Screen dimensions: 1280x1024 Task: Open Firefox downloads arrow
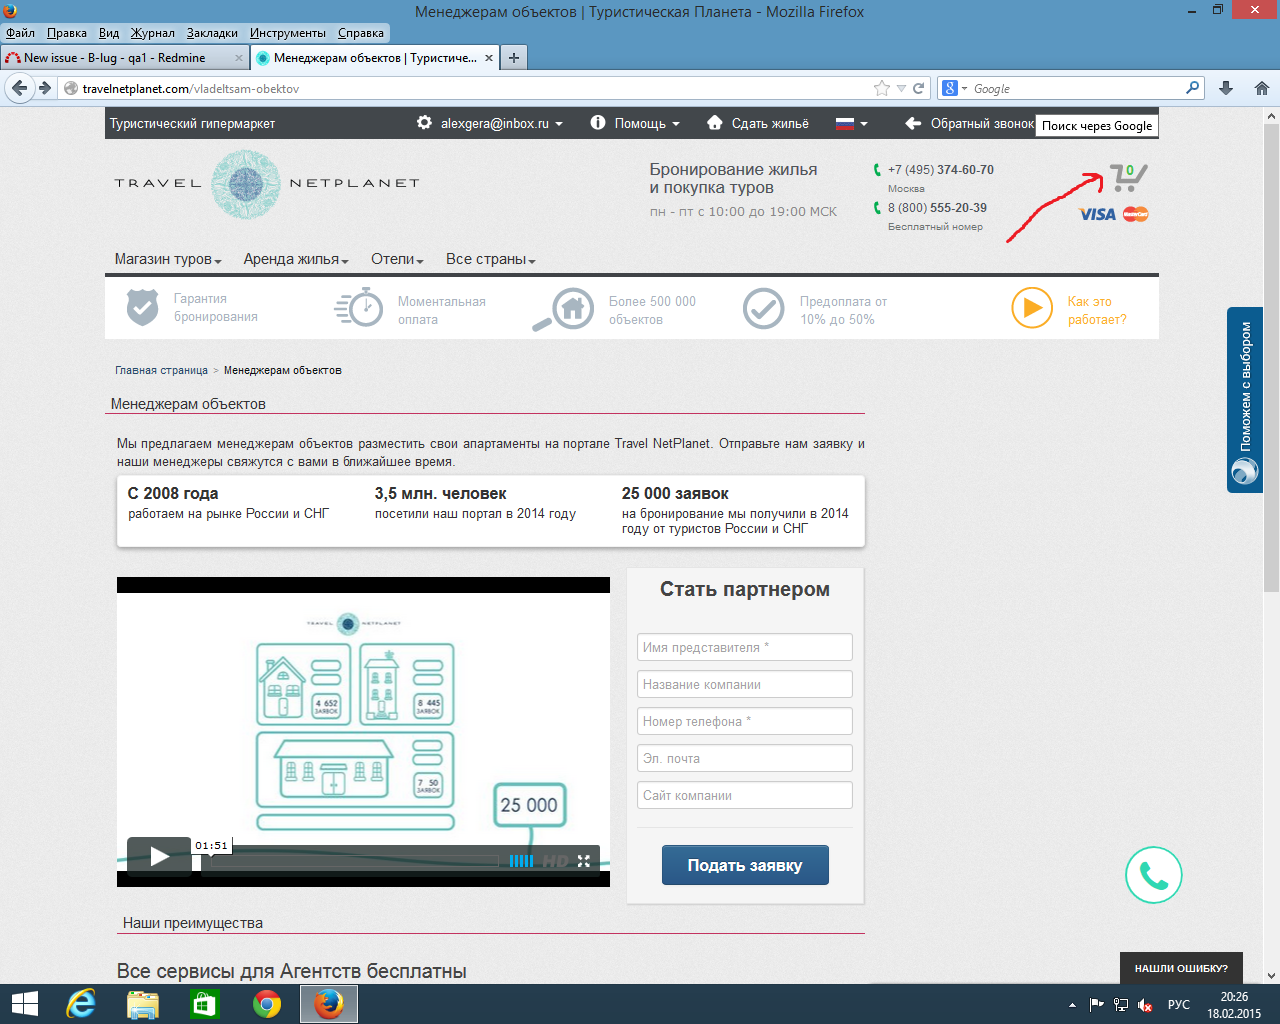(1226, 88)
